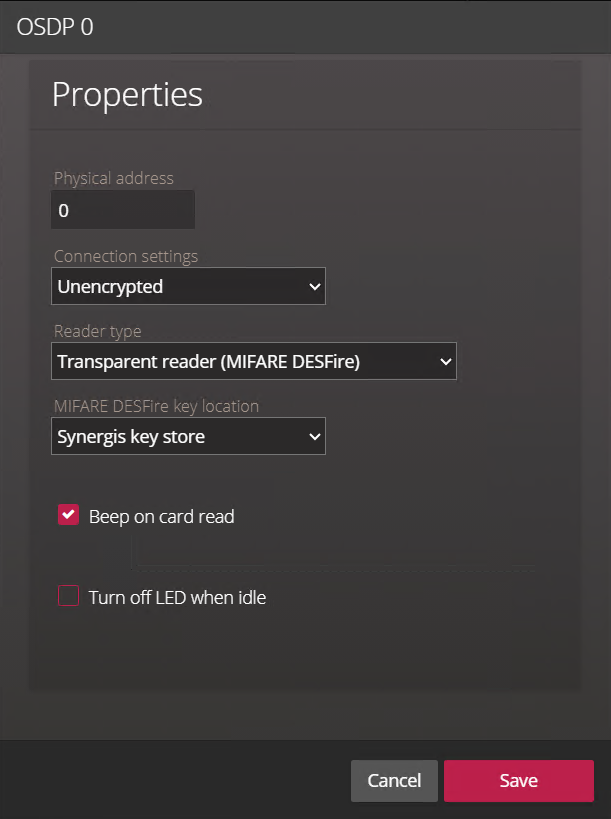Open the Reader type dropdown

pos(253,362)
